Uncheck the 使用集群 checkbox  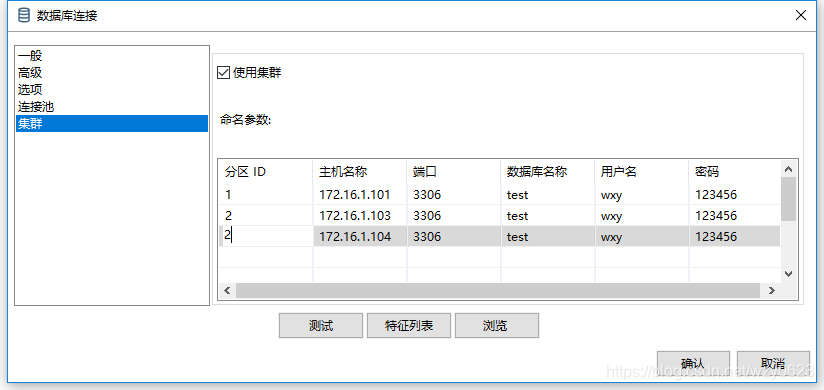point(224,73)
